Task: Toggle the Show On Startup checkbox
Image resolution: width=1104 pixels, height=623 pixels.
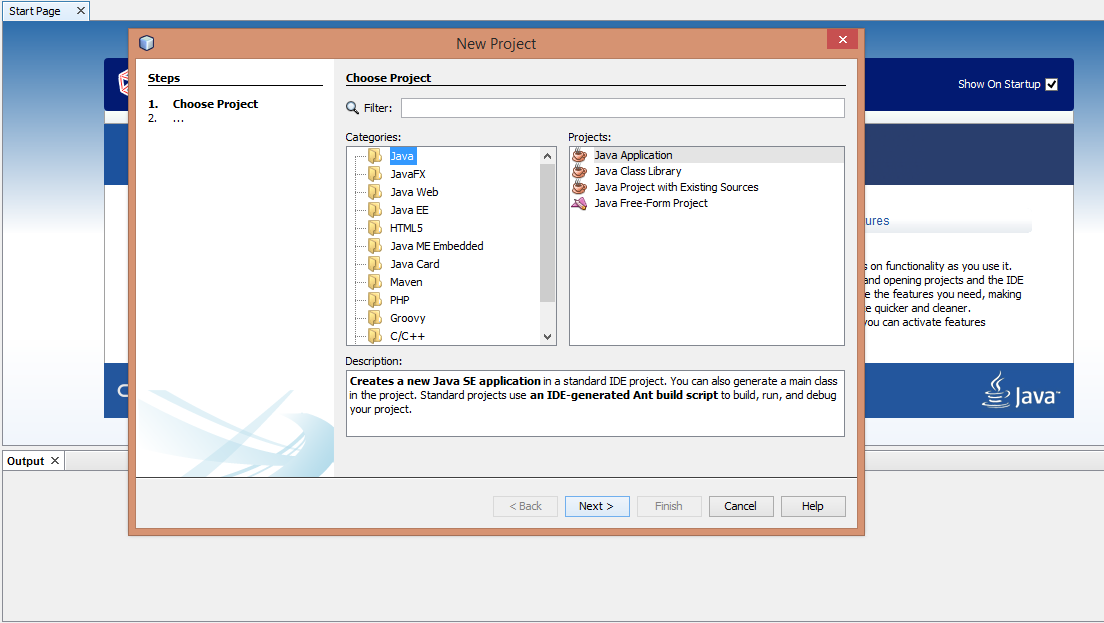Action: [1051, 84]
